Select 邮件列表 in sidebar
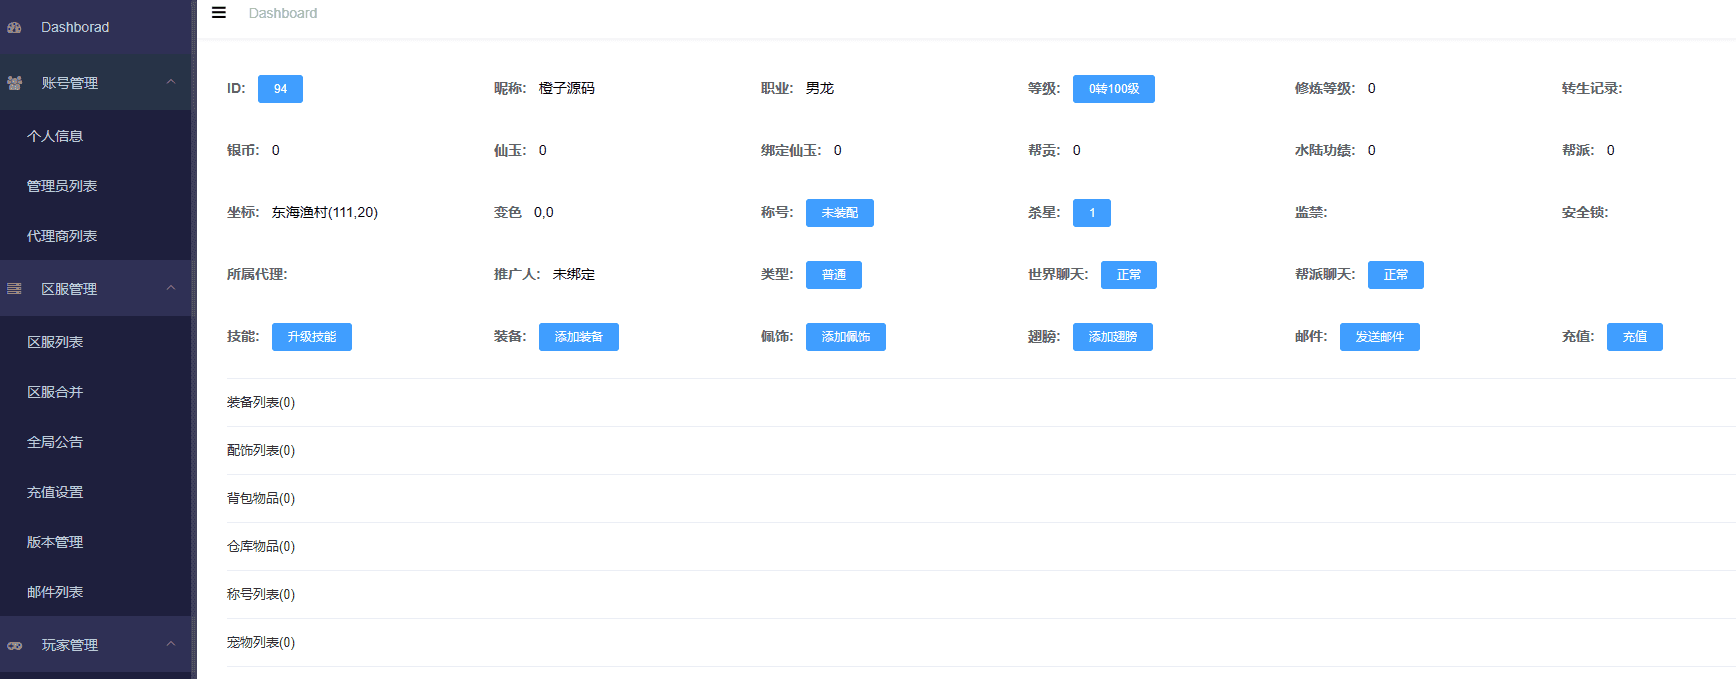1736x679 pixels. [55, 592]
